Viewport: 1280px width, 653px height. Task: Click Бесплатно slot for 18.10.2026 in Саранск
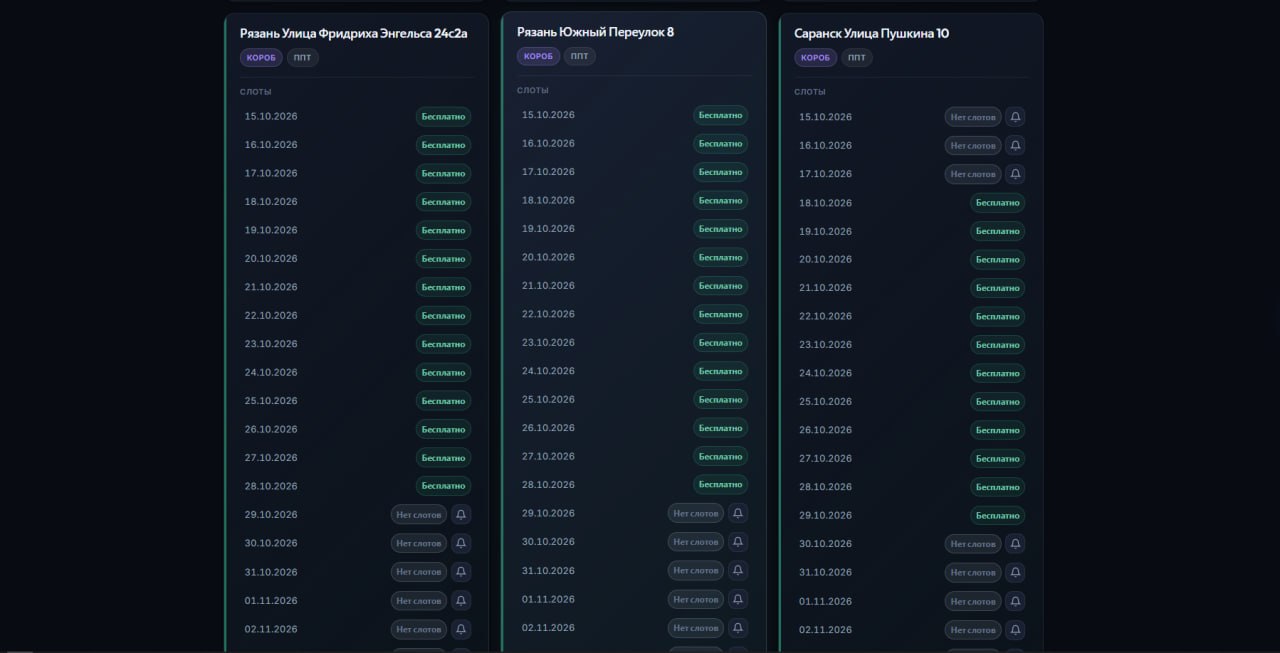[x=997, y=203]
